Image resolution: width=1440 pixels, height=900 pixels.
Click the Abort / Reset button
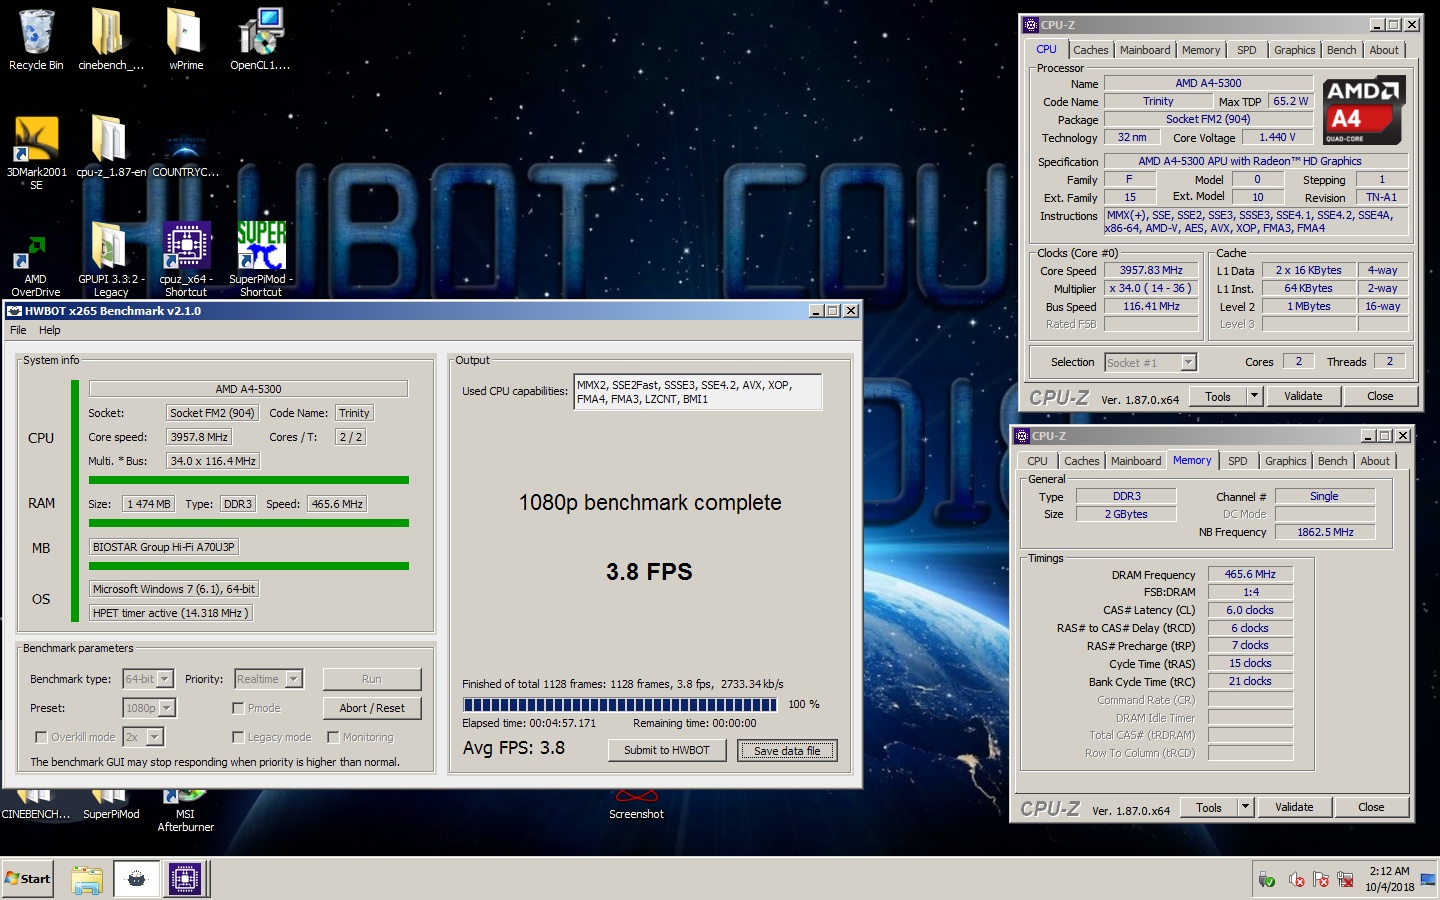[372, 708]
